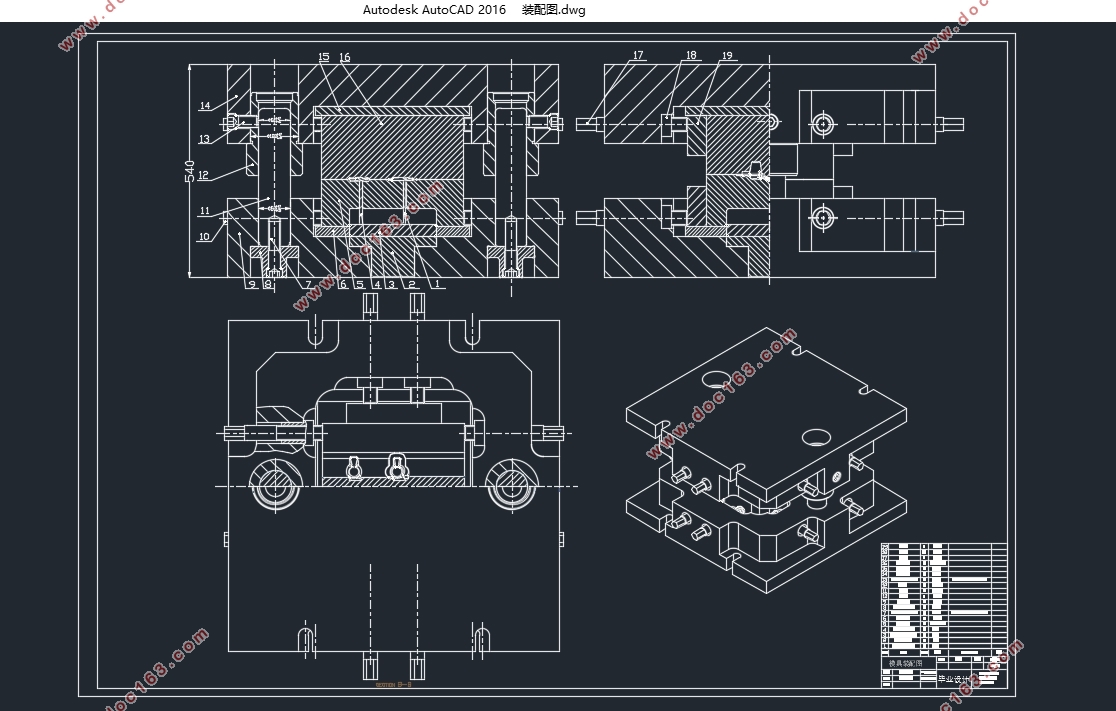Select part callout number "17"
Image resolution: width=1116 pixels, height=711 pixels.
pos(638,55)
